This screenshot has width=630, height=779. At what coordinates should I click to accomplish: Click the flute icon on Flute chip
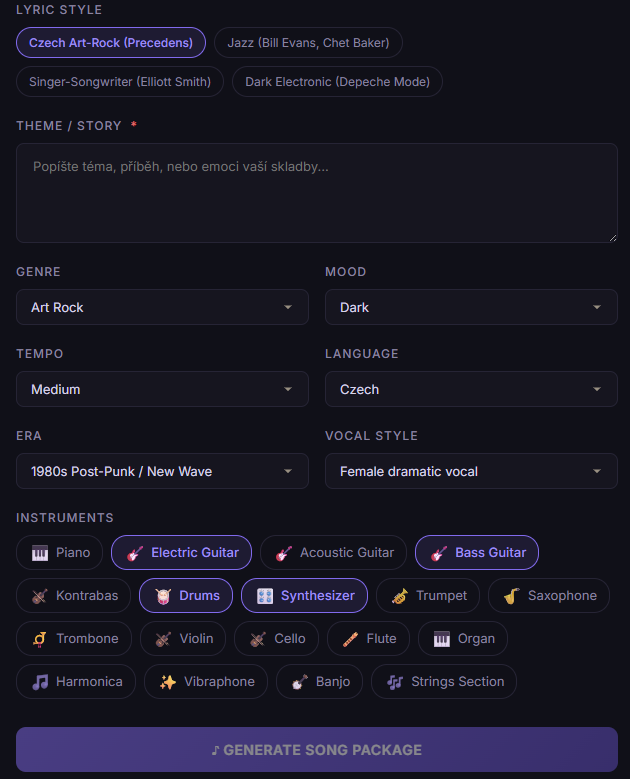coord(350,638)
